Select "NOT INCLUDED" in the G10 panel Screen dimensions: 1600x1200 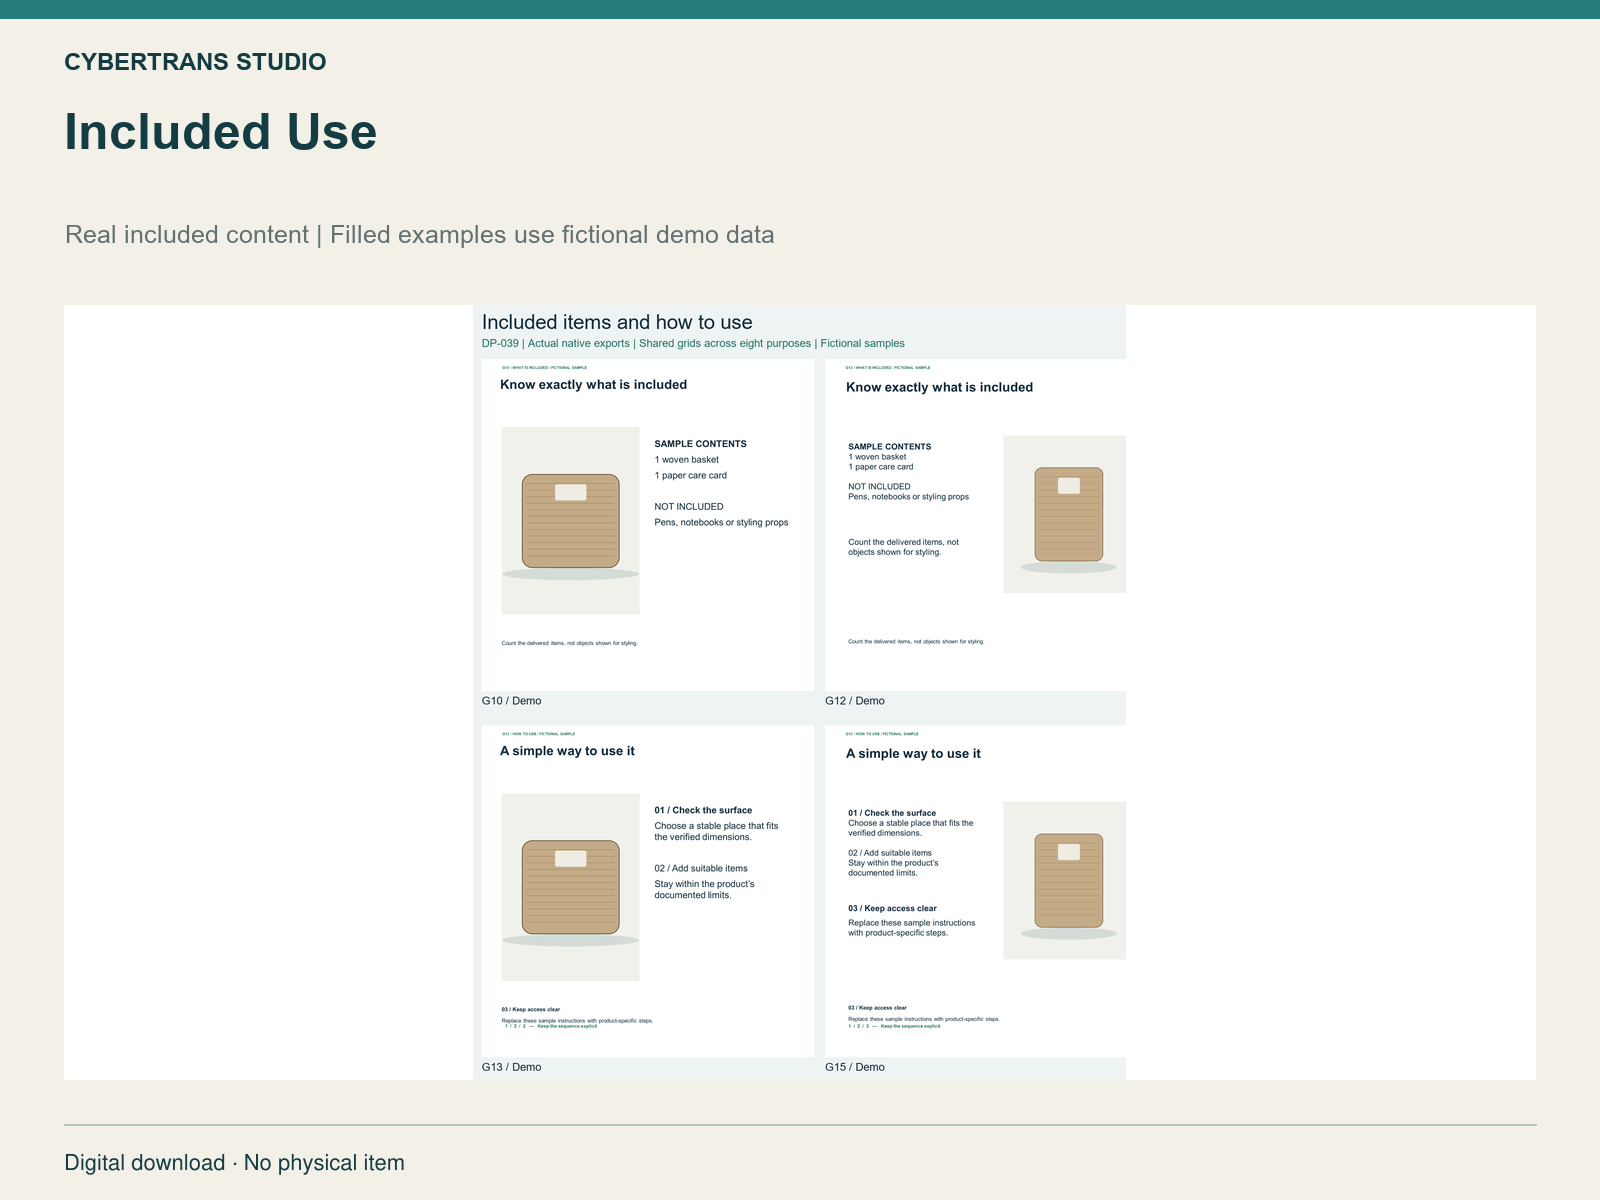pos(689,507)
